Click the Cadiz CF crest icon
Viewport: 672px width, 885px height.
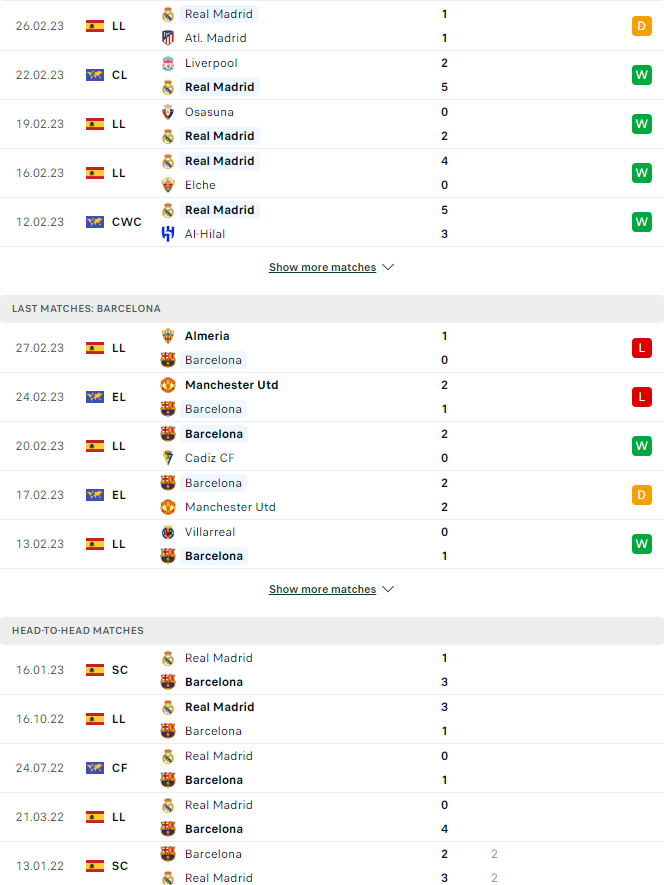coord(168,458)
